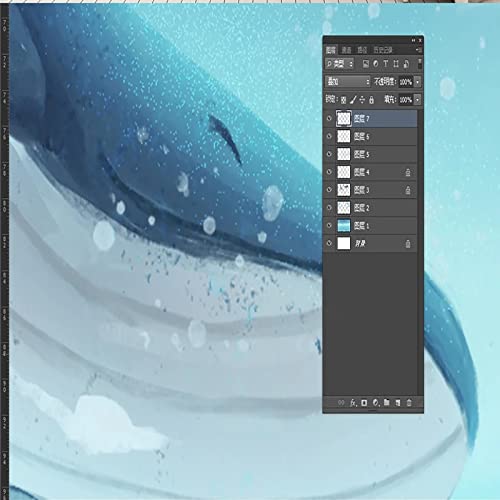Click the pixel layer filter icon
500x500 pixels.
pos(366,64)
